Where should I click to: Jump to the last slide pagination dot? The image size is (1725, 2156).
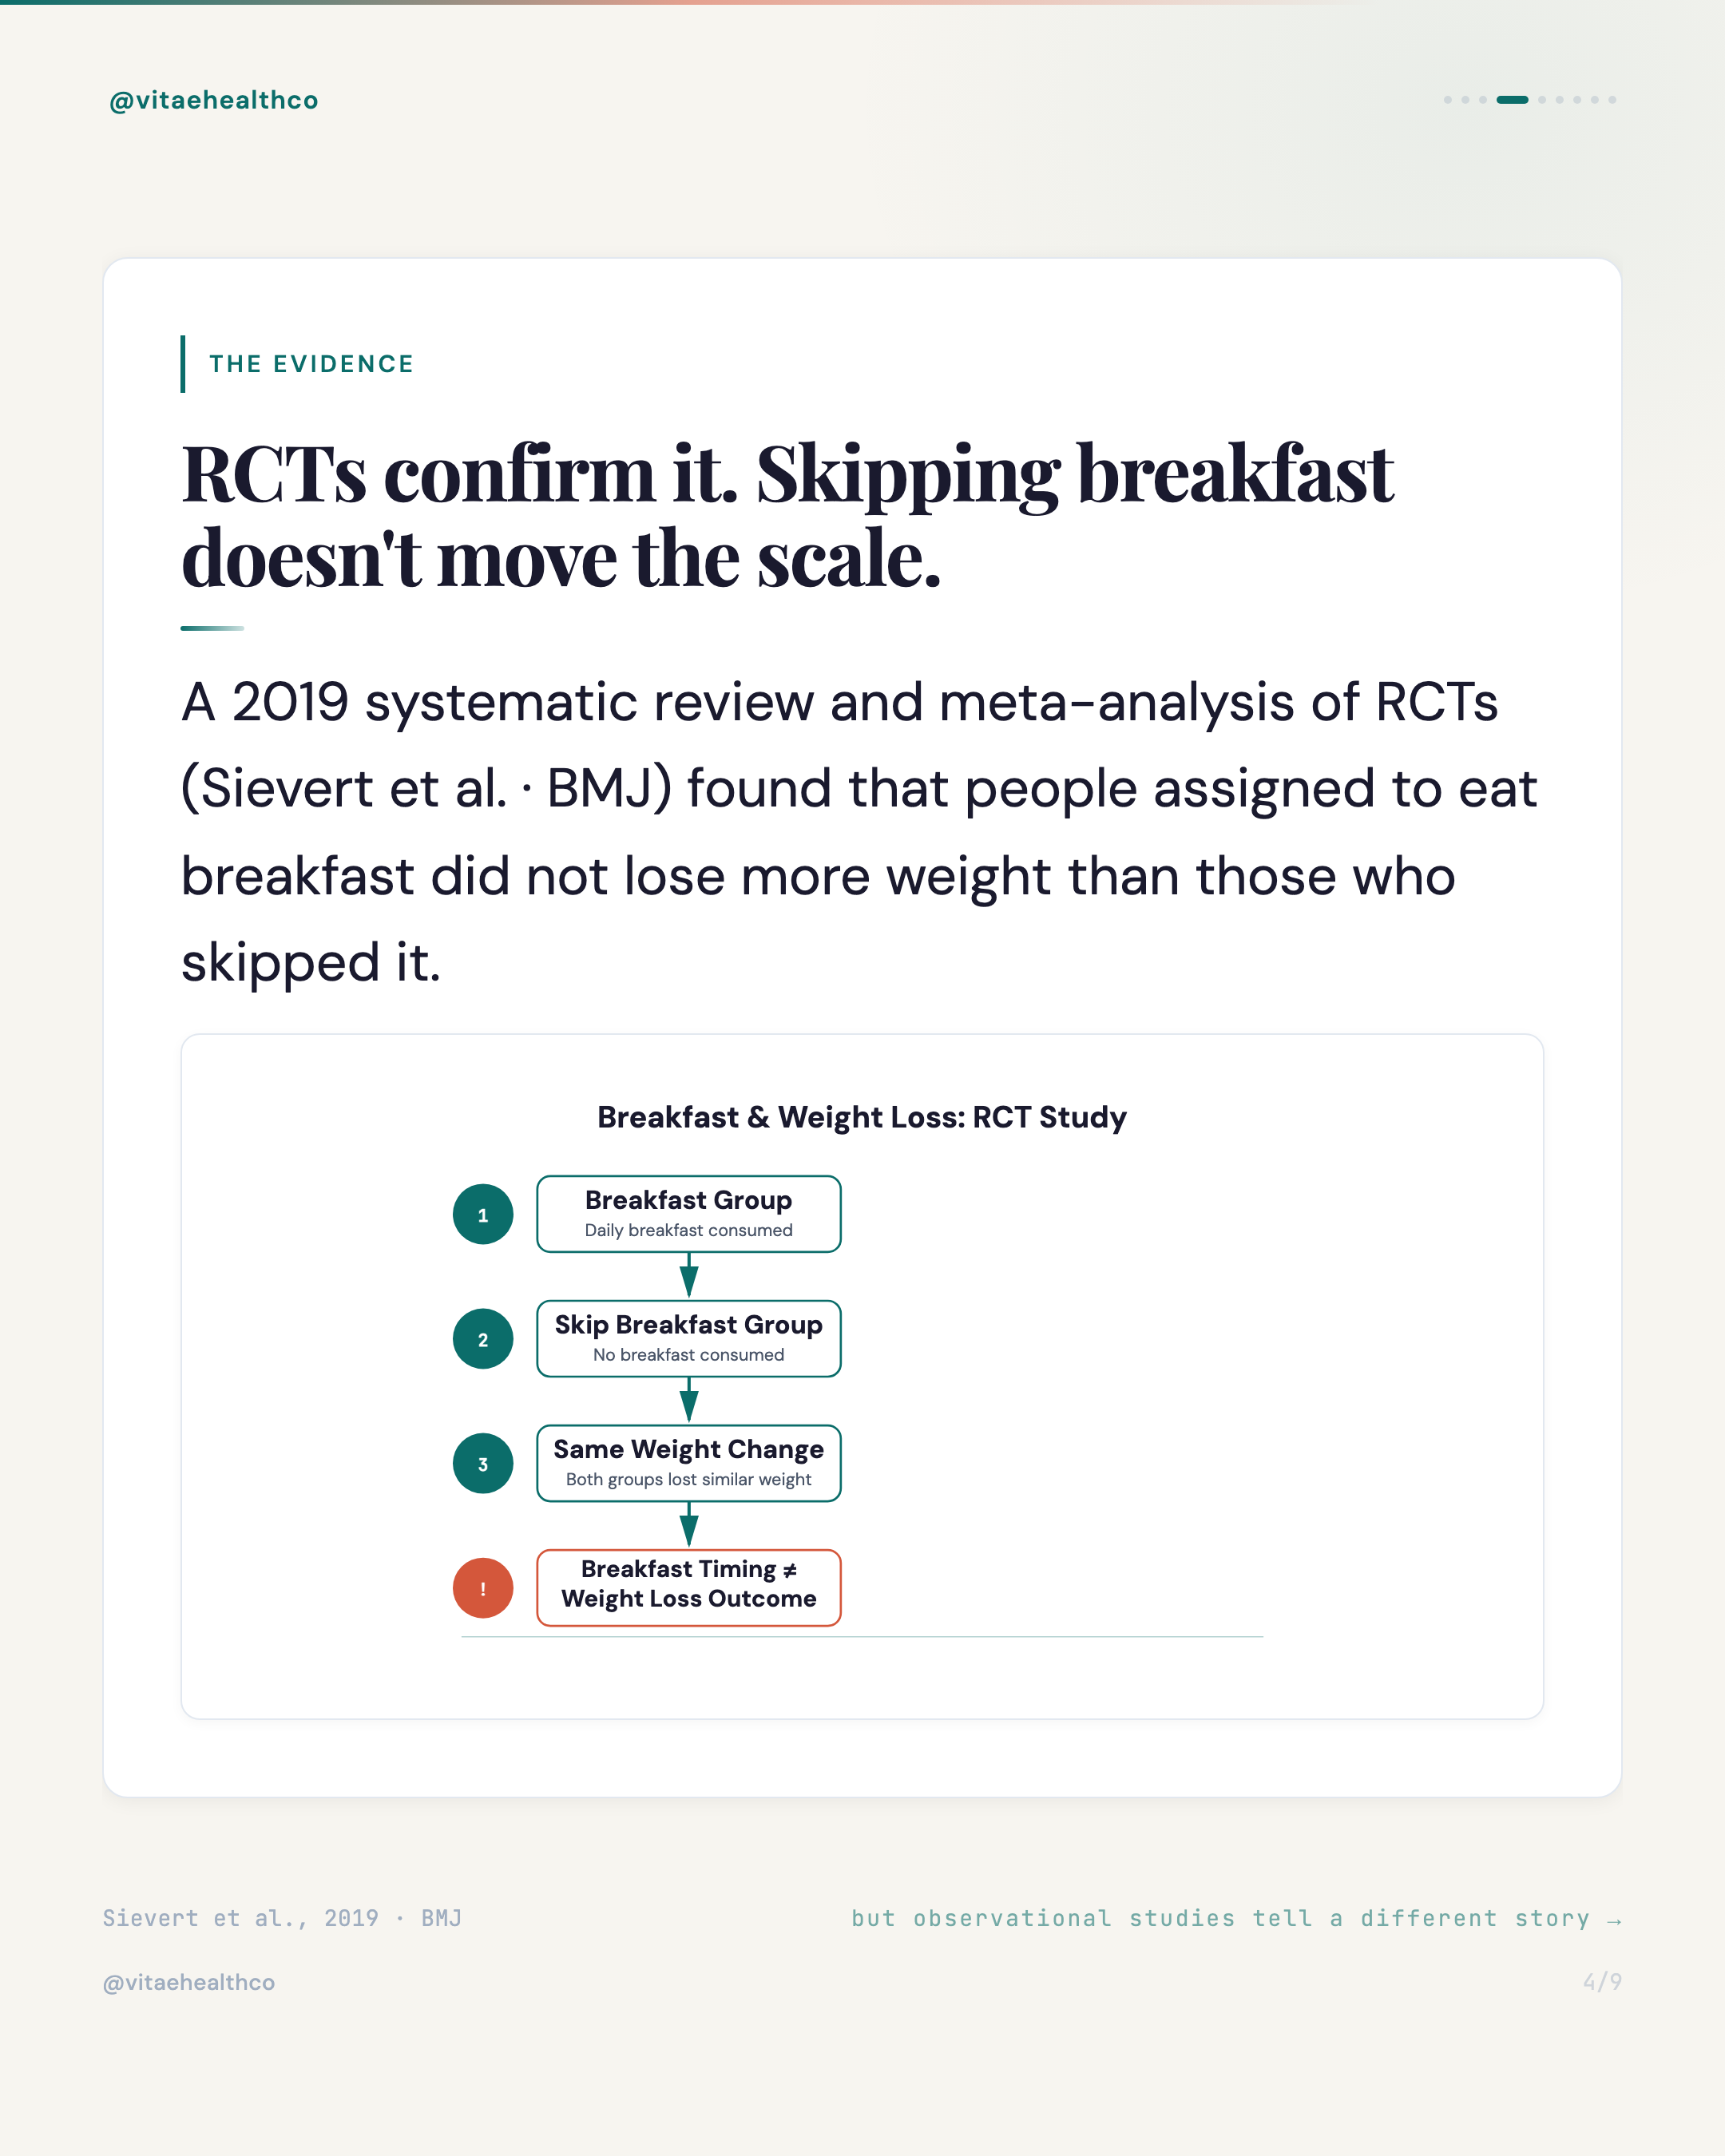[x=1612, y=100]
